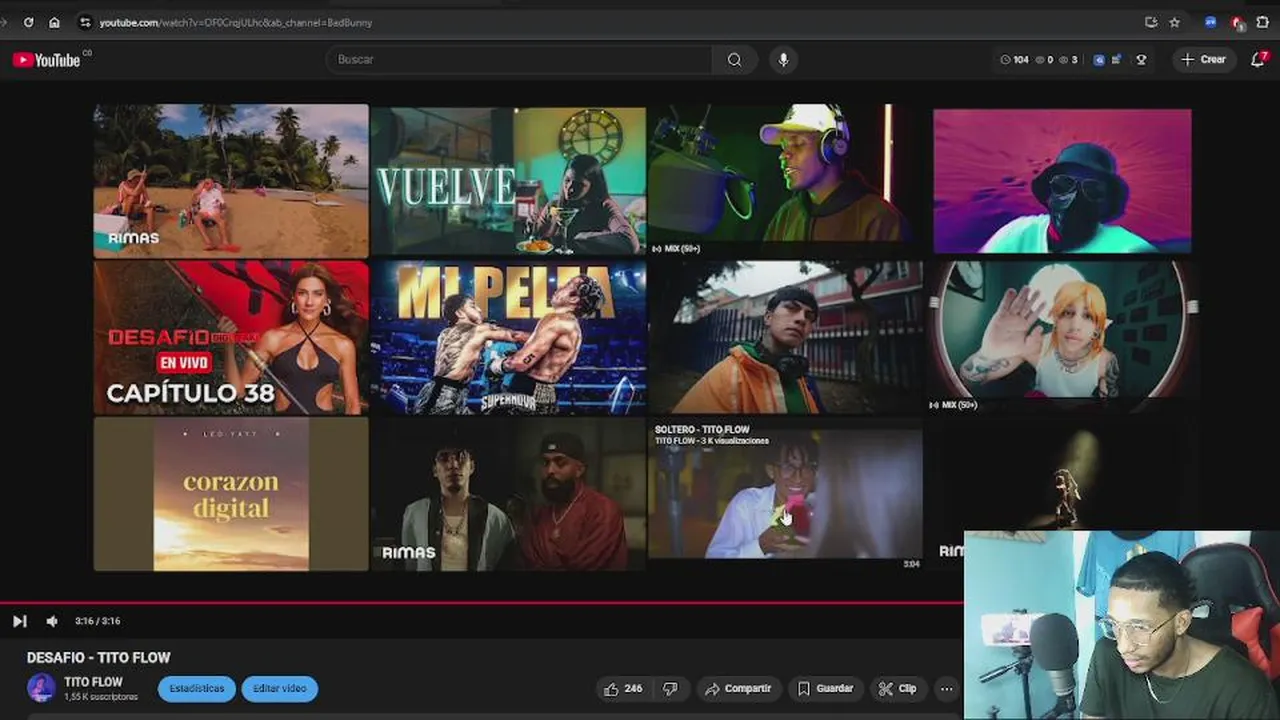Start voice search with the microphone icon

pos(783,60)
